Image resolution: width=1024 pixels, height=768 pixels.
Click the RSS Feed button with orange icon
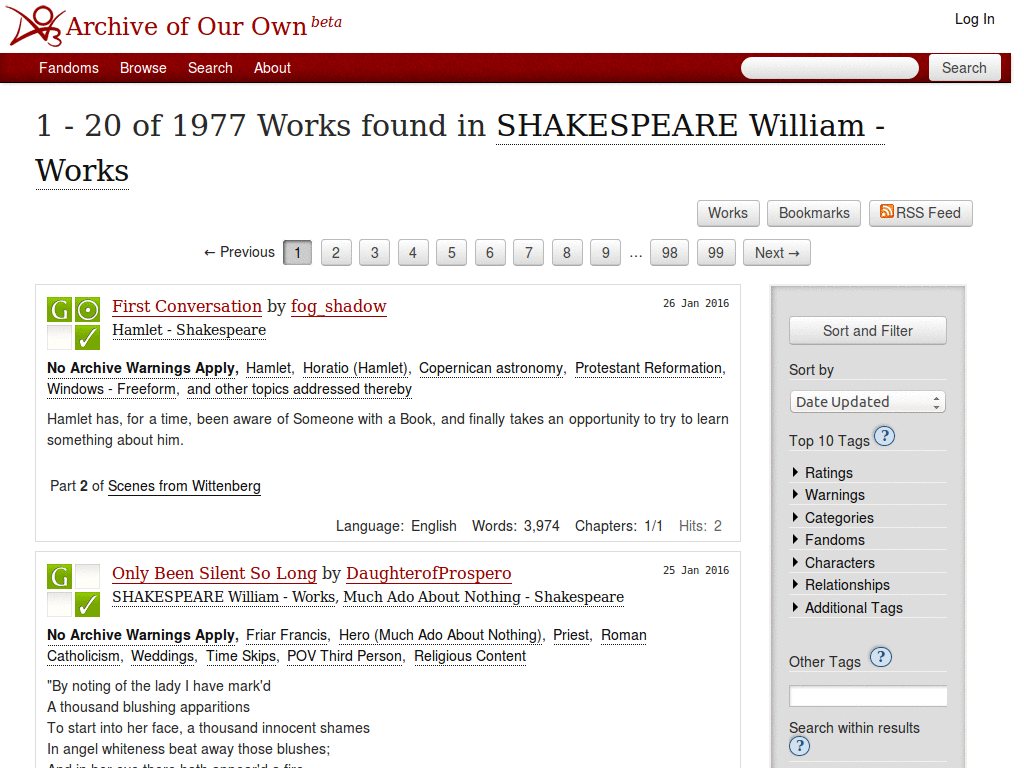(x=921, y=213)
